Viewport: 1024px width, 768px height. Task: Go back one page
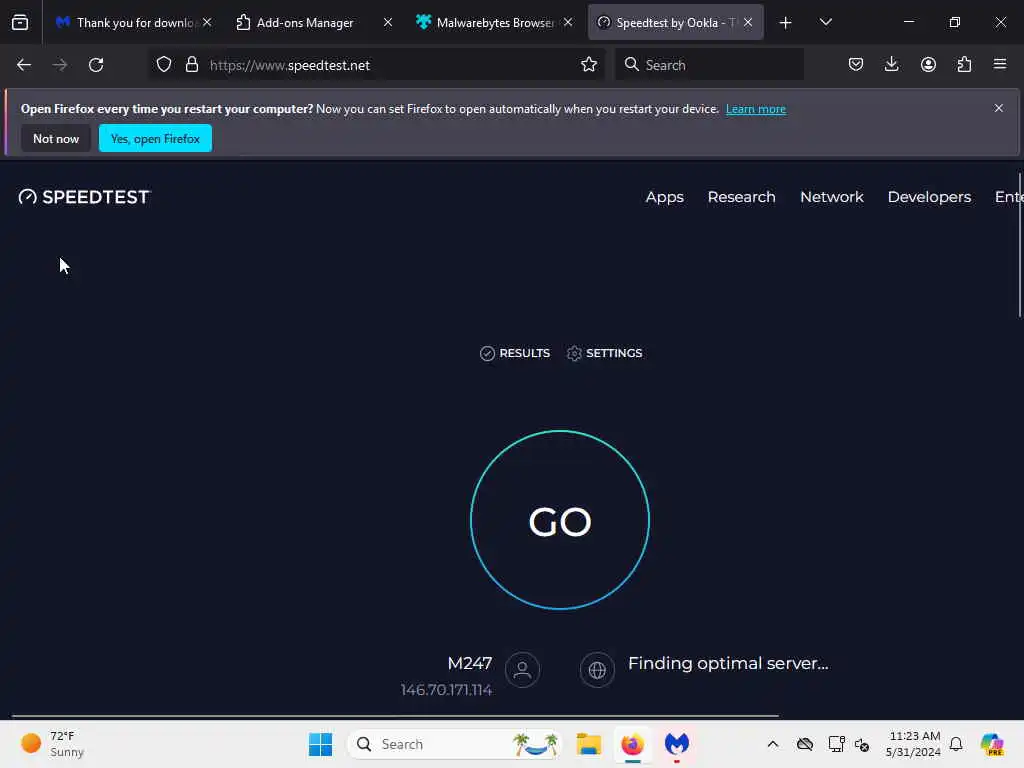tap(24, 65)
